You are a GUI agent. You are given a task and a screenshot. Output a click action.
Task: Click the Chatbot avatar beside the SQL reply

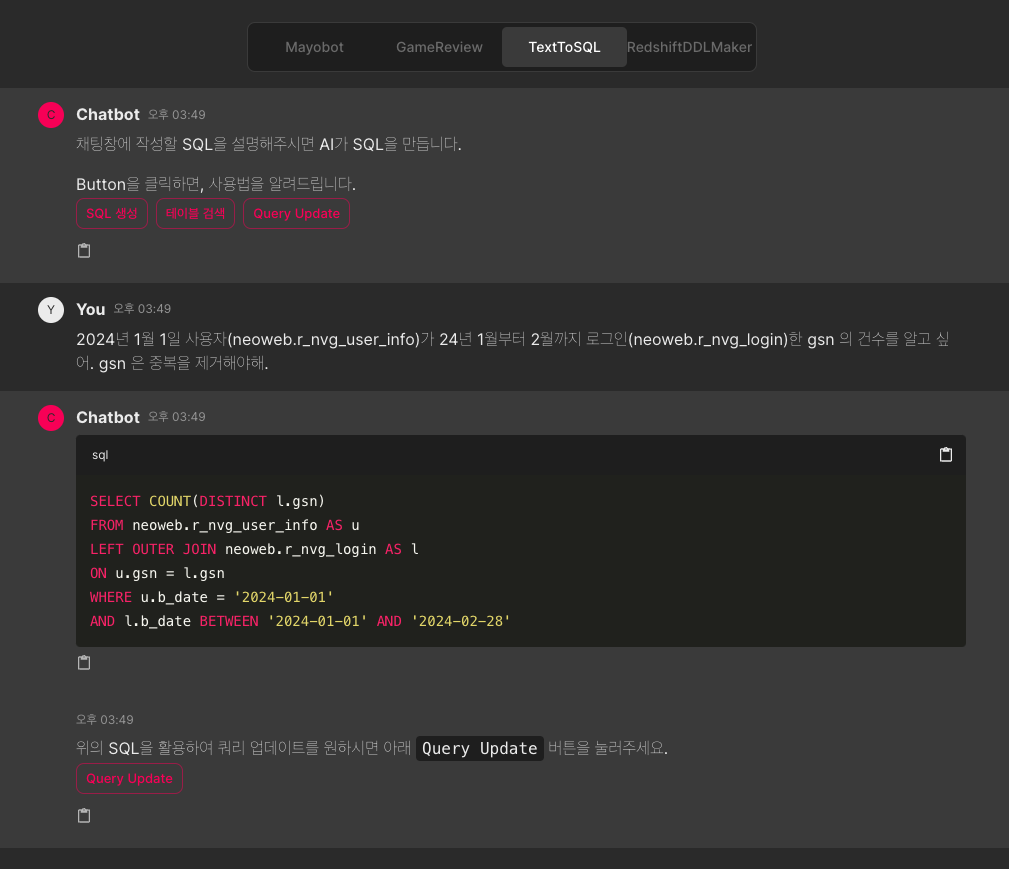pyautogui.click(x=51, y=418)
